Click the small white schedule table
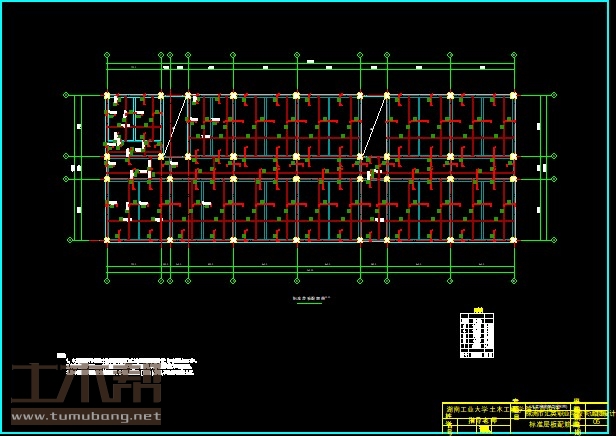Viewport: 616px width, 436px height. point(477,336)
